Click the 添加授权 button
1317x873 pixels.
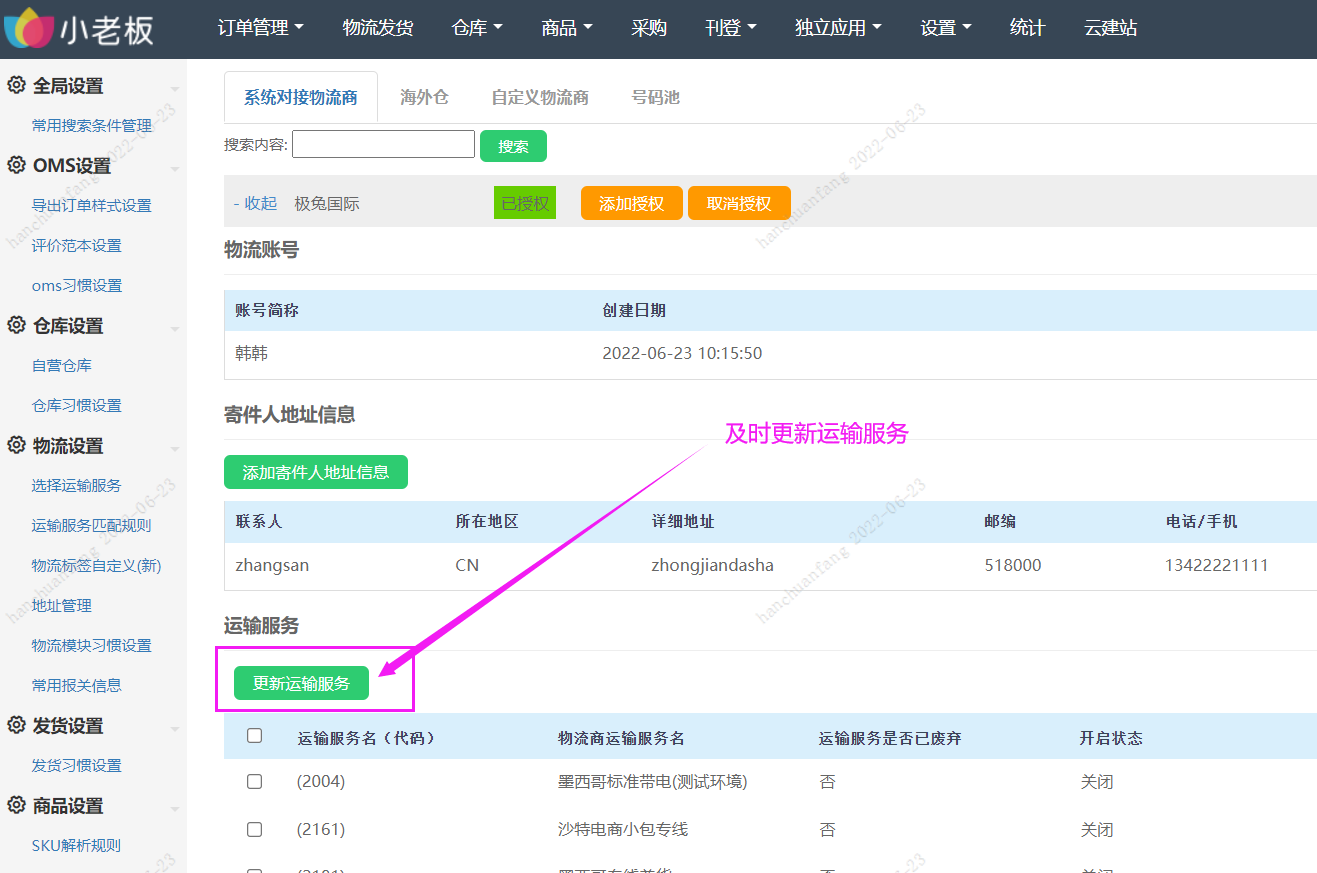[631, 203]
